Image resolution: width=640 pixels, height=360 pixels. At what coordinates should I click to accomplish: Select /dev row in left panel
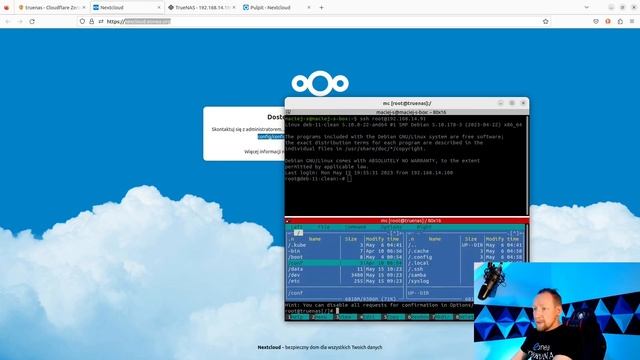coord(345,275)
